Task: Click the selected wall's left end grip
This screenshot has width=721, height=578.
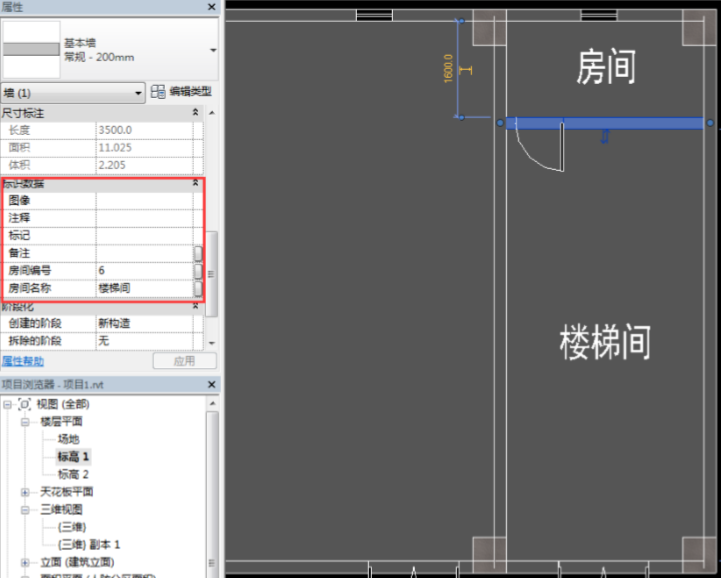Action: point(500,123)
